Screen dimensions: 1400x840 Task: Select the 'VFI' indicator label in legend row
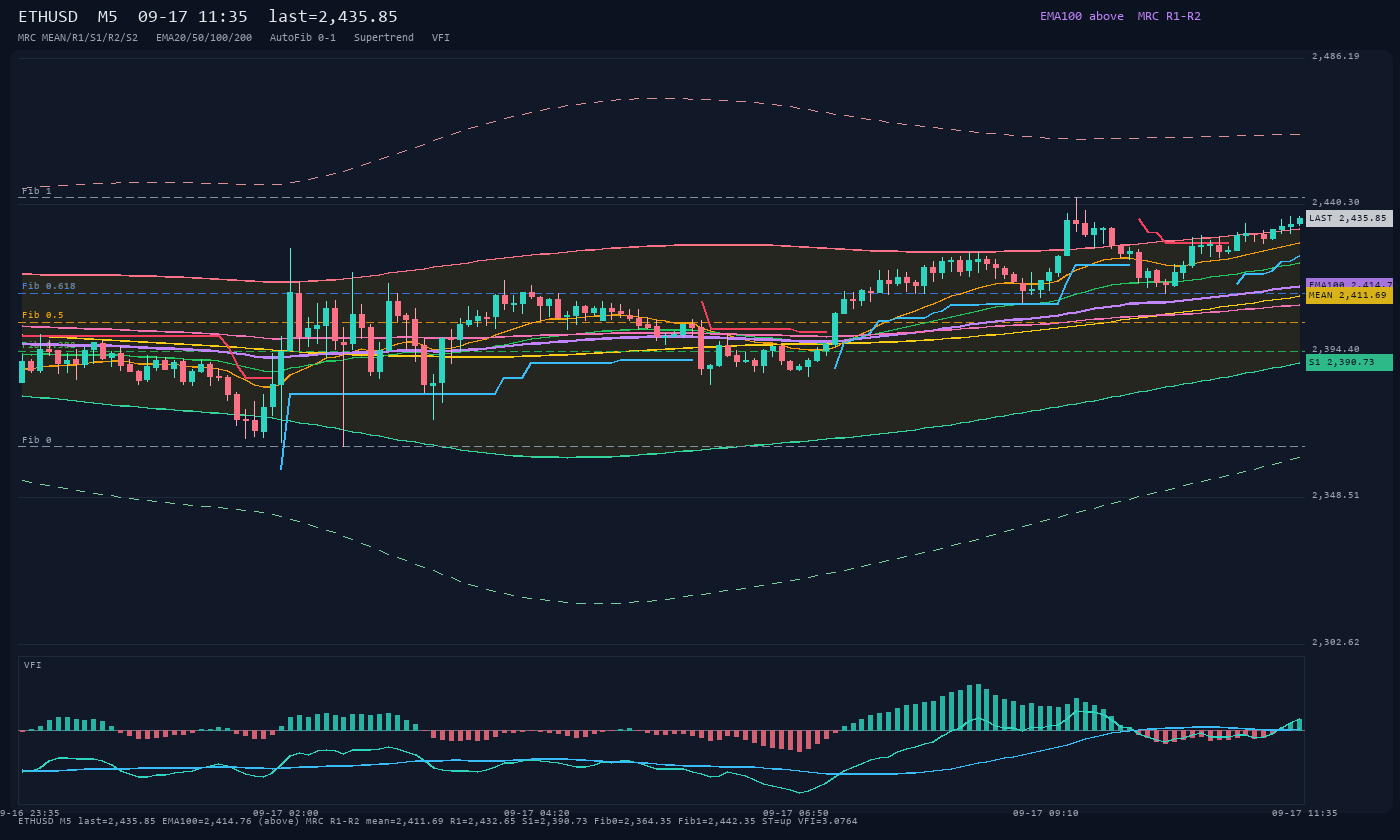coord(441,37)
